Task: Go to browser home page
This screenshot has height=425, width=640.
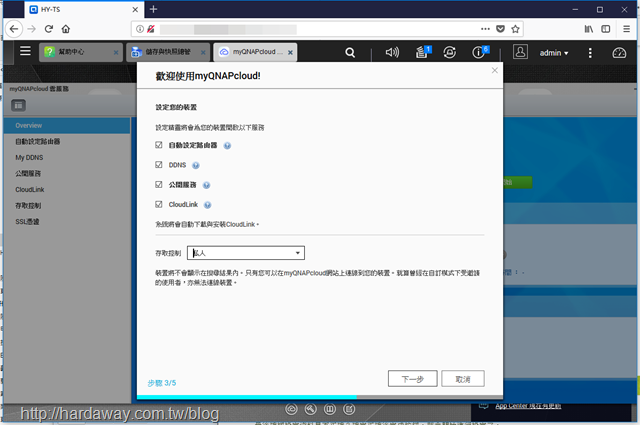Action: pos(66,29)
